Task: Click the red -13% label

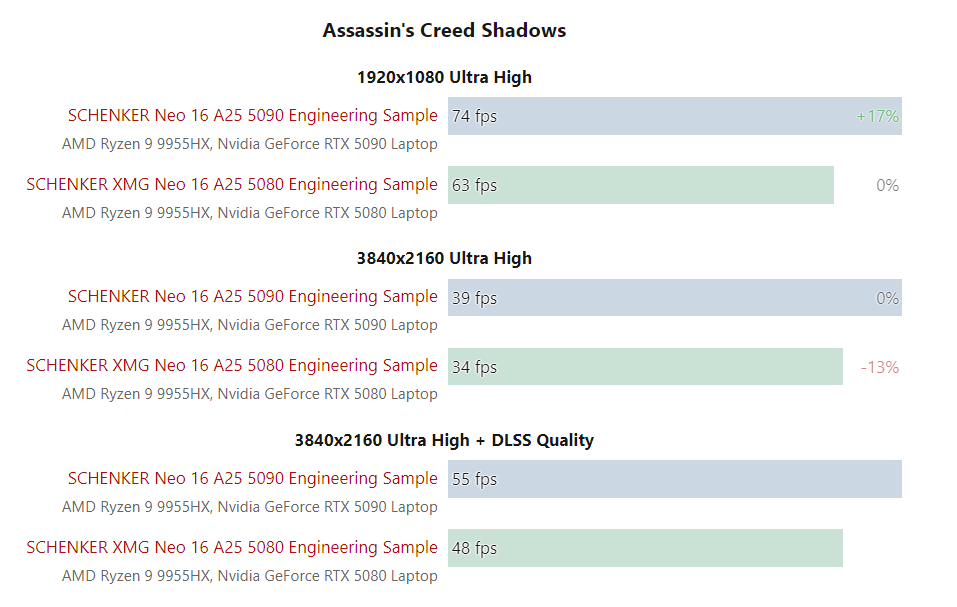Action: click(880, 367)
